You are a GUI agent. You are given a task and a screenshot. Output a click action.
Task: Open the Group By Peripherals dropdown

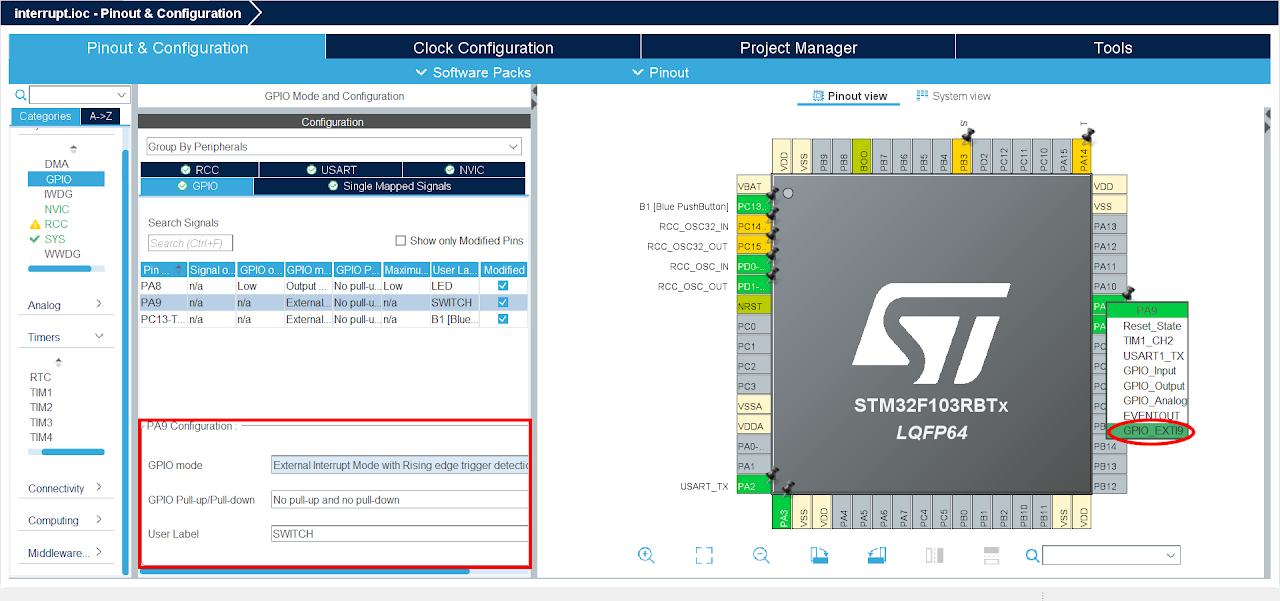[334, 146]
